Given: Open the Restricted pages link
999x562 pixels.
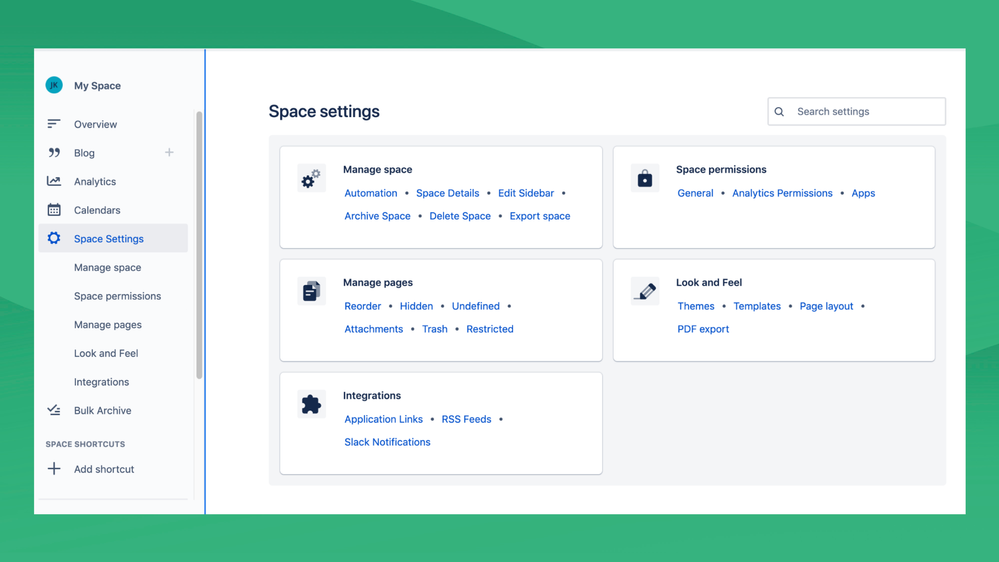Looking at the screenshot, I should [489, 329].
